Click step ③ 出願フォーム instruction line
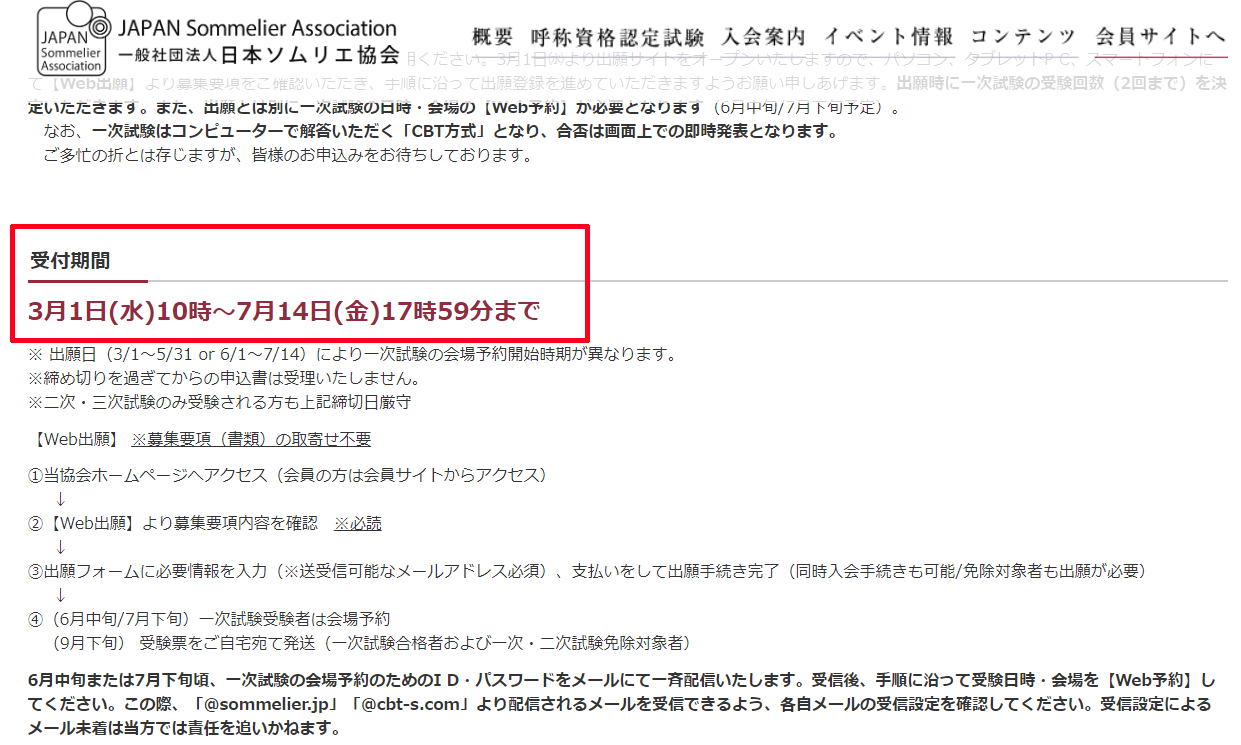 (587, 571)
